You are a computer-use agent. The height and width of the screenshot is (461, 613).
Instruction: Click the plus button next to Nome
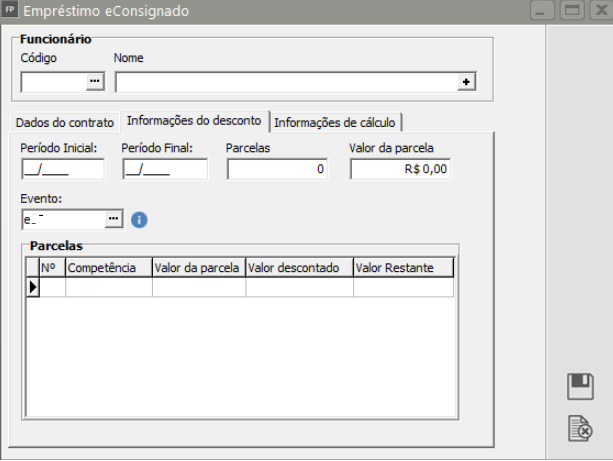coord(465,82)
